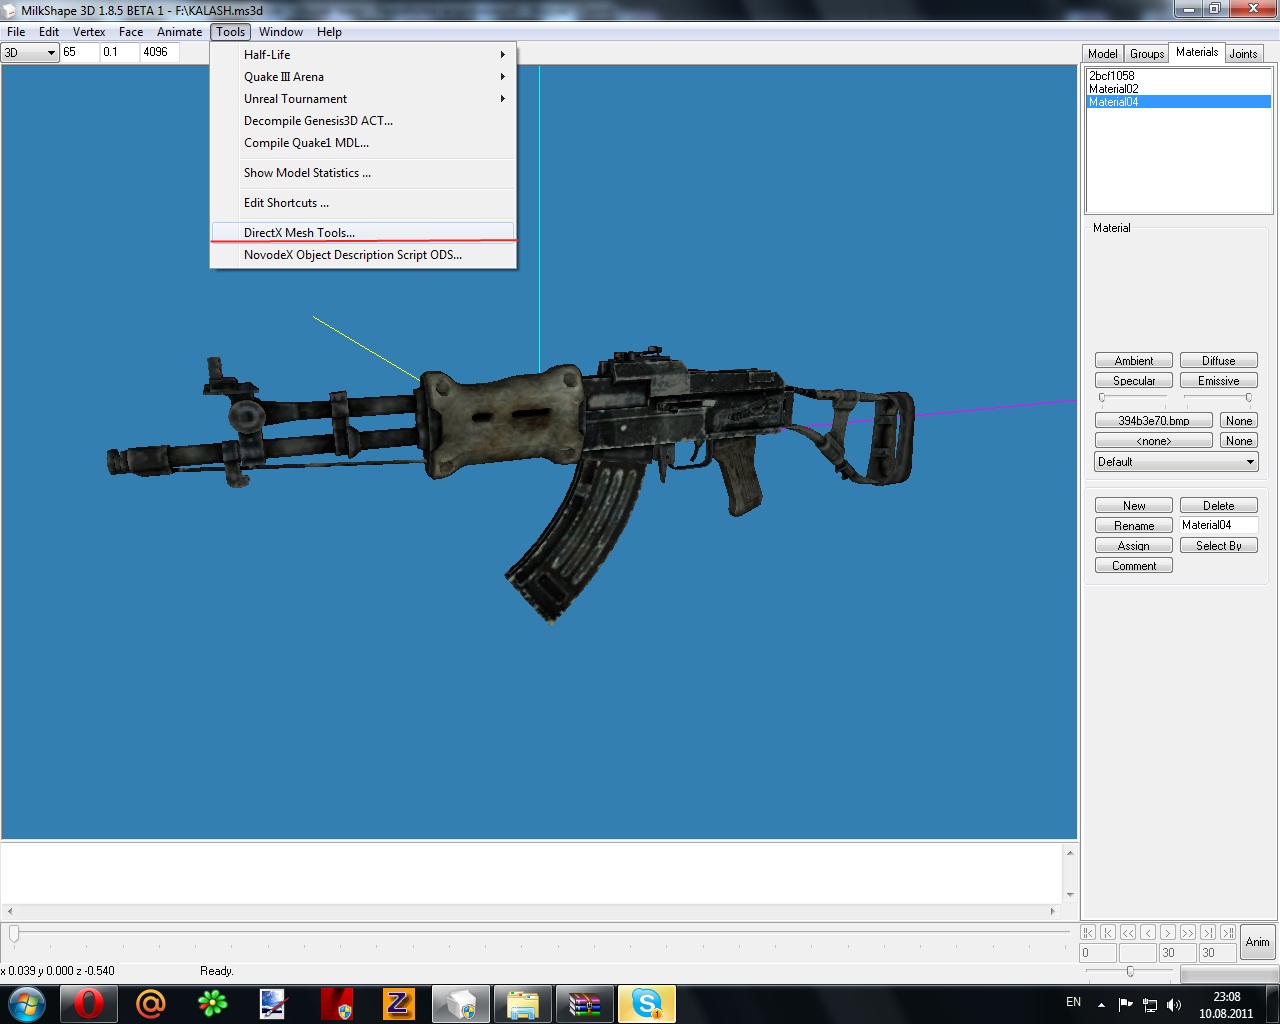Open the Action Center flag icon
The height and width of the screenshot is (1024, 1280).
click(x=1126, y=1004)
